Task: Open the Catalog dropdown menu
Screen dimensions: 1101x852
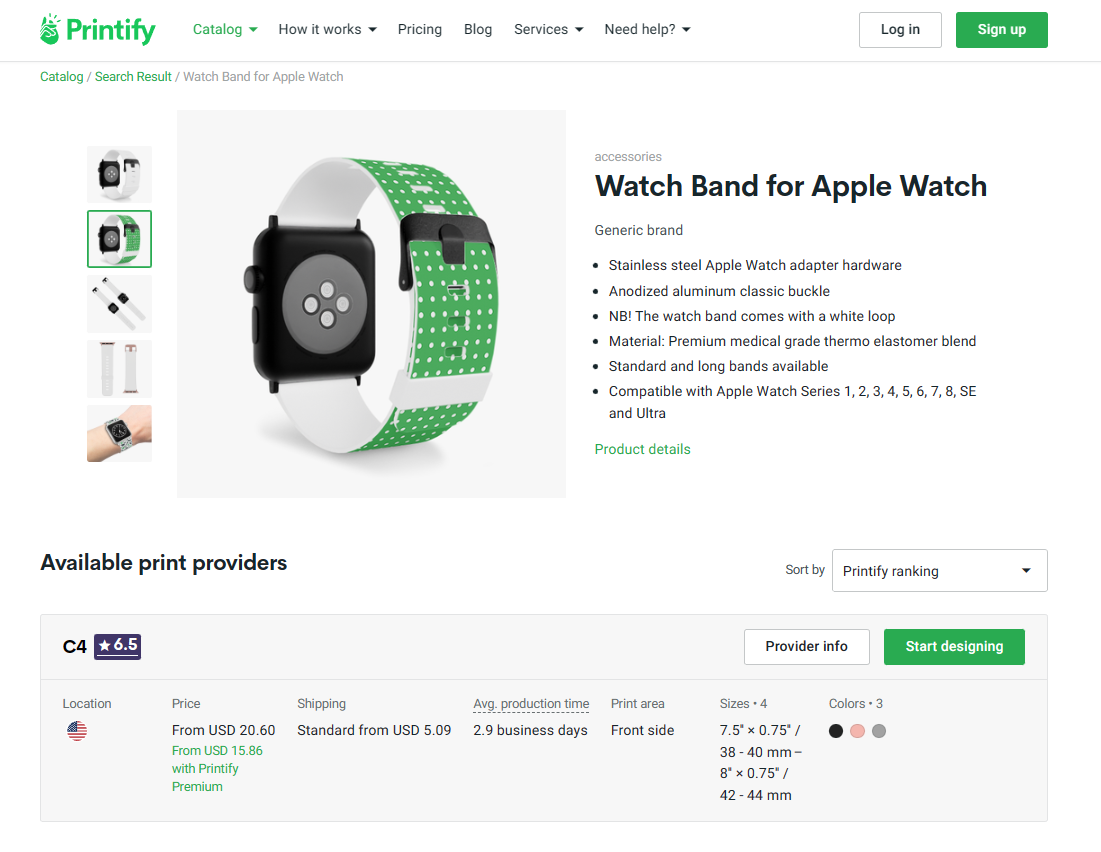Action: pyautogui.click(x=225, y=30)
